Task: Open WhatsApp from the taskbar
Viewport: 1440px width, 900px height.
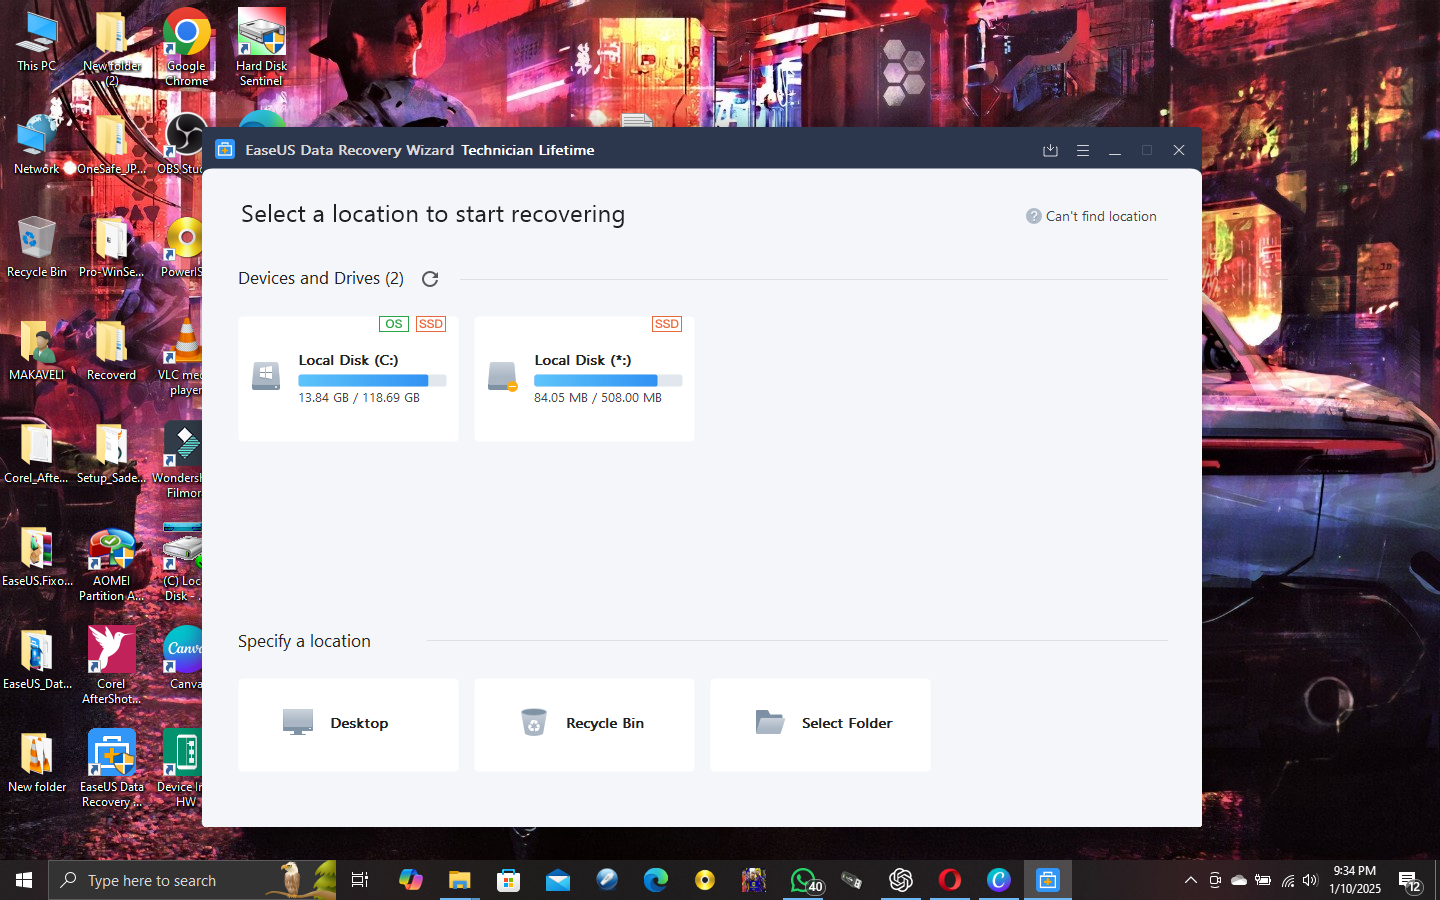Action: tap(804, 880)
